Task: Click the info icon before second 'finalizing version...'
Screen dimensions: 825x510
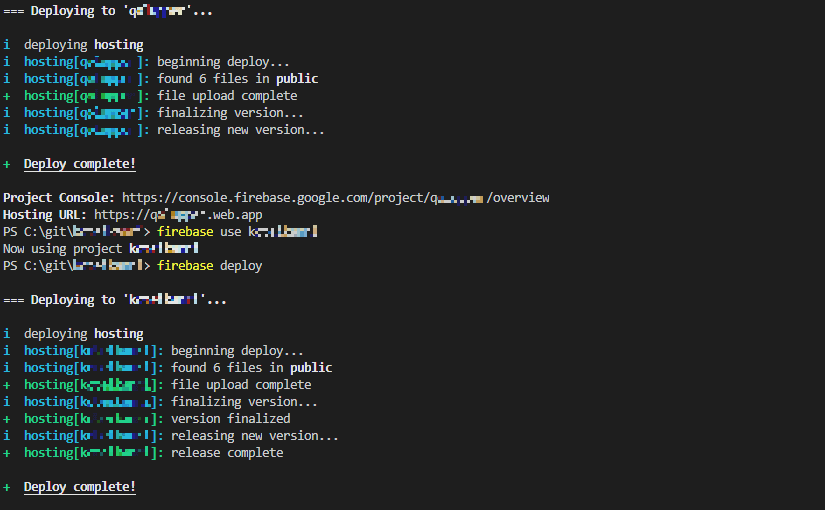Action: click(7, 402)
